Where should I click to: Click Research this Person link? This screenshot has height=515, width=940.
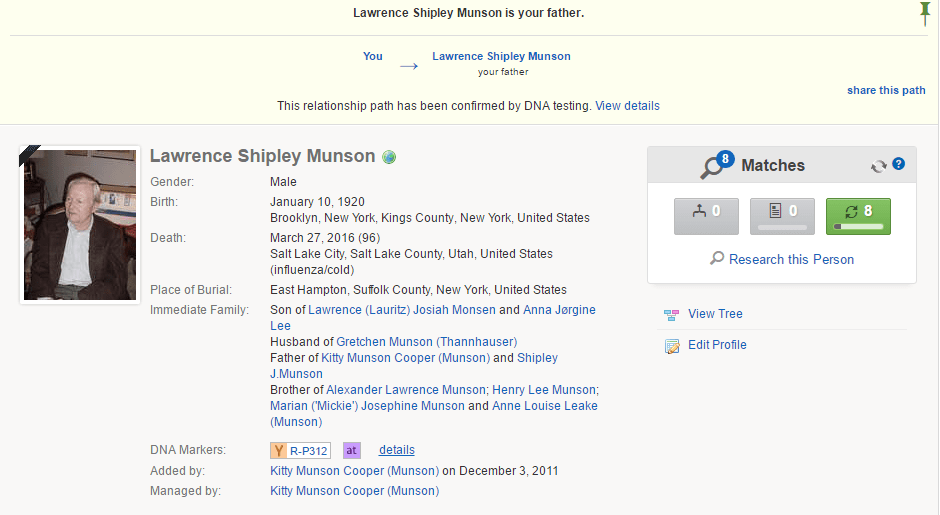pyautogui.click(x=791, y=259)
